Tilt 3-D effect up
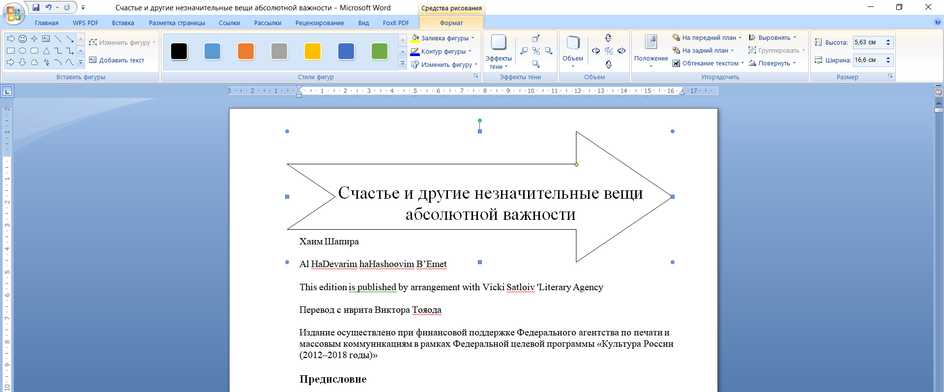 (609, 38)
